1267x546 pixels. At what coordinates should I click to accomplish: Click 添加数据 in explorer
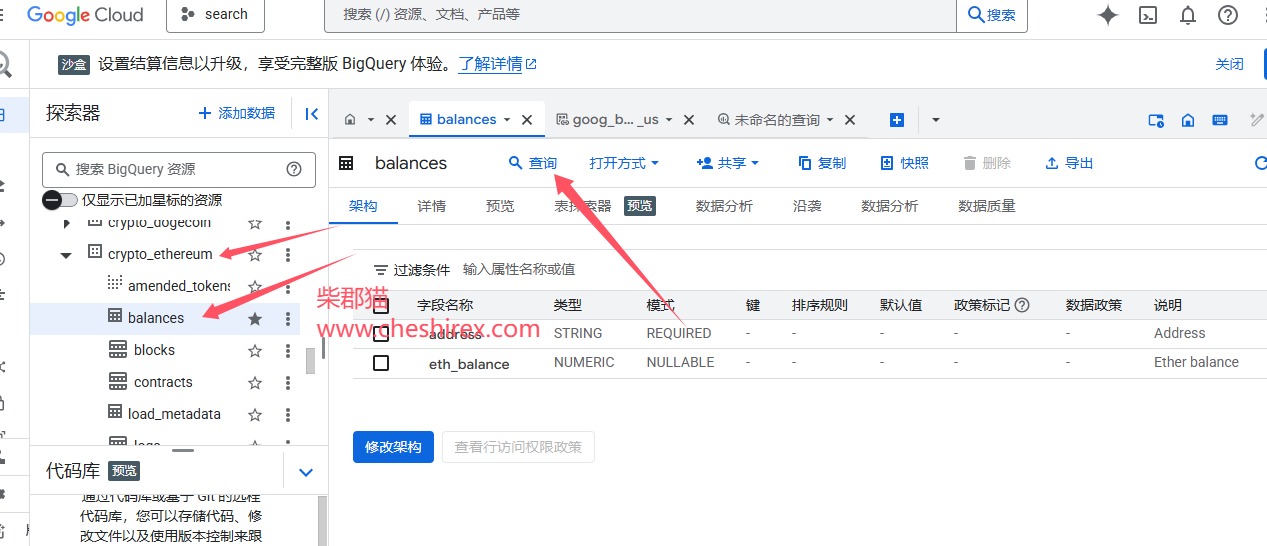[x=237, y=113]
